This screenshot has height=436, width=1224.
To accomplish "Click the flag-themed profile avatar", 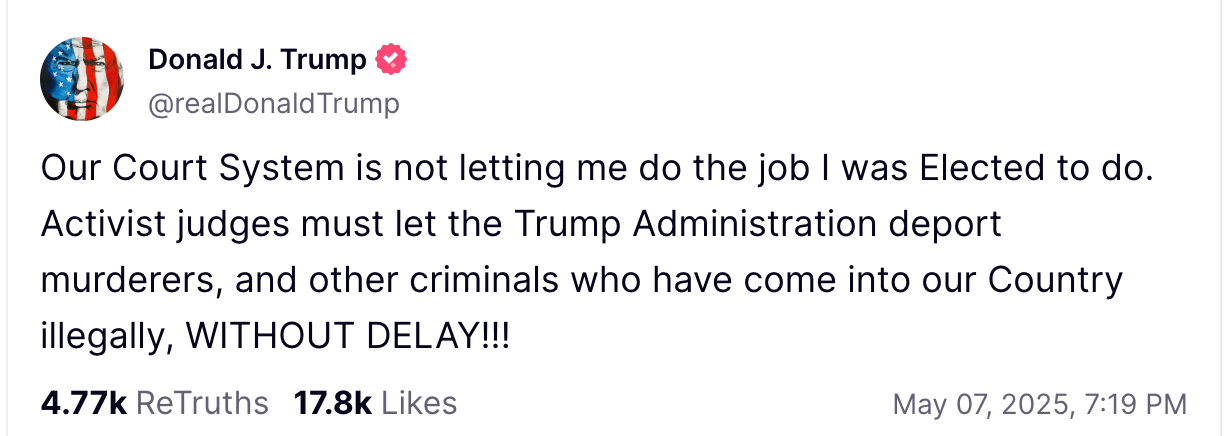I will point(83,80).
